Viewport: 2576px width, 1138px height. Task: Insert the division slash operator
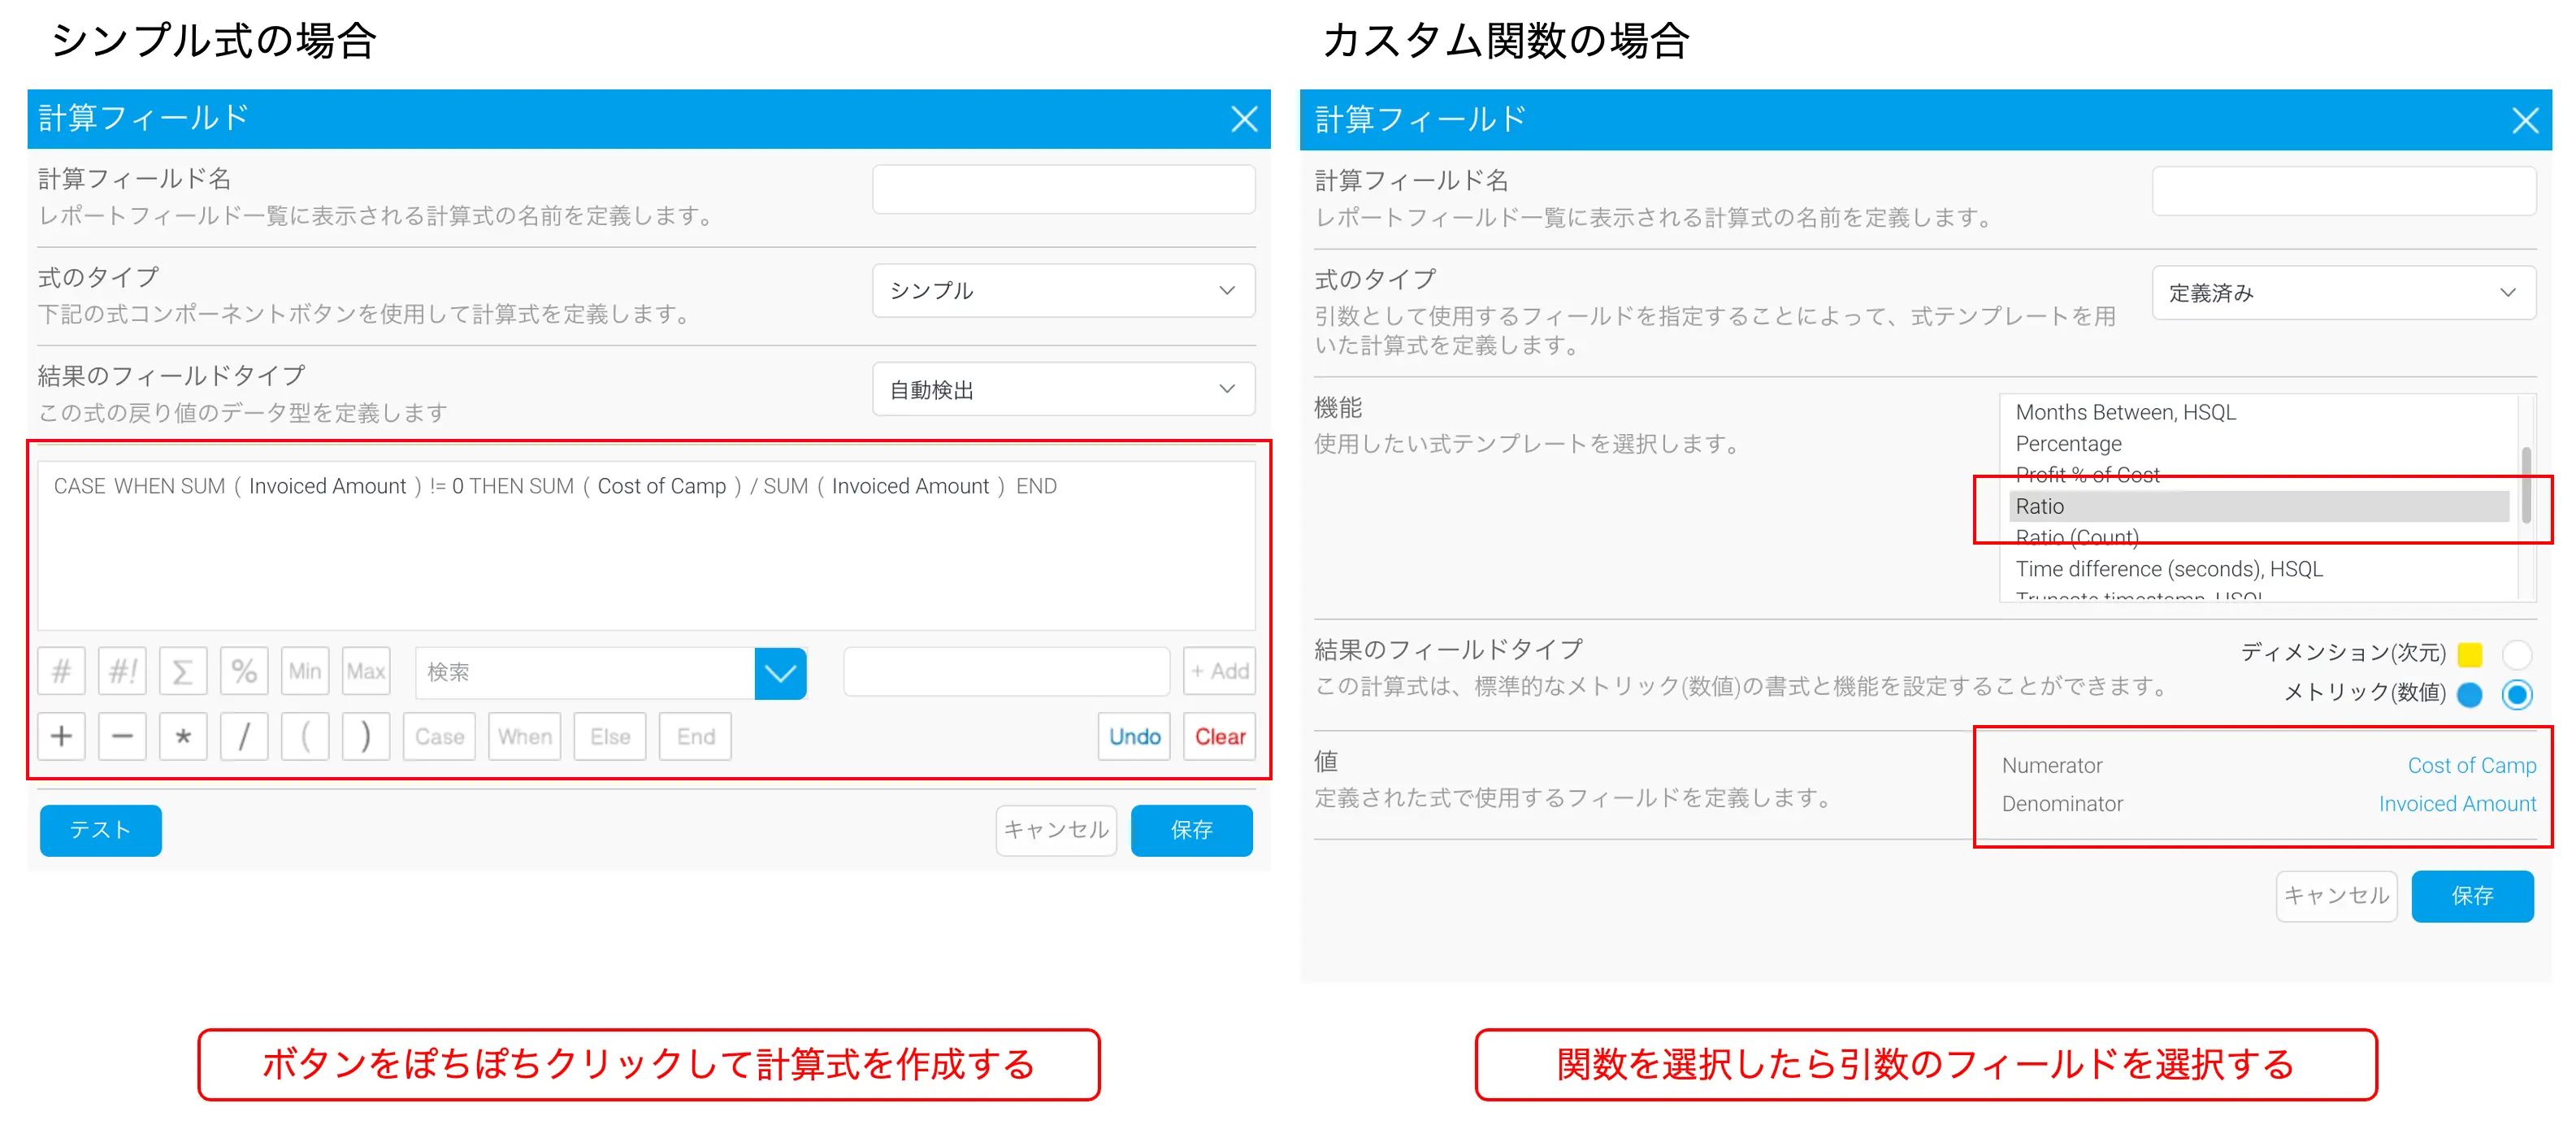point(244,737)
